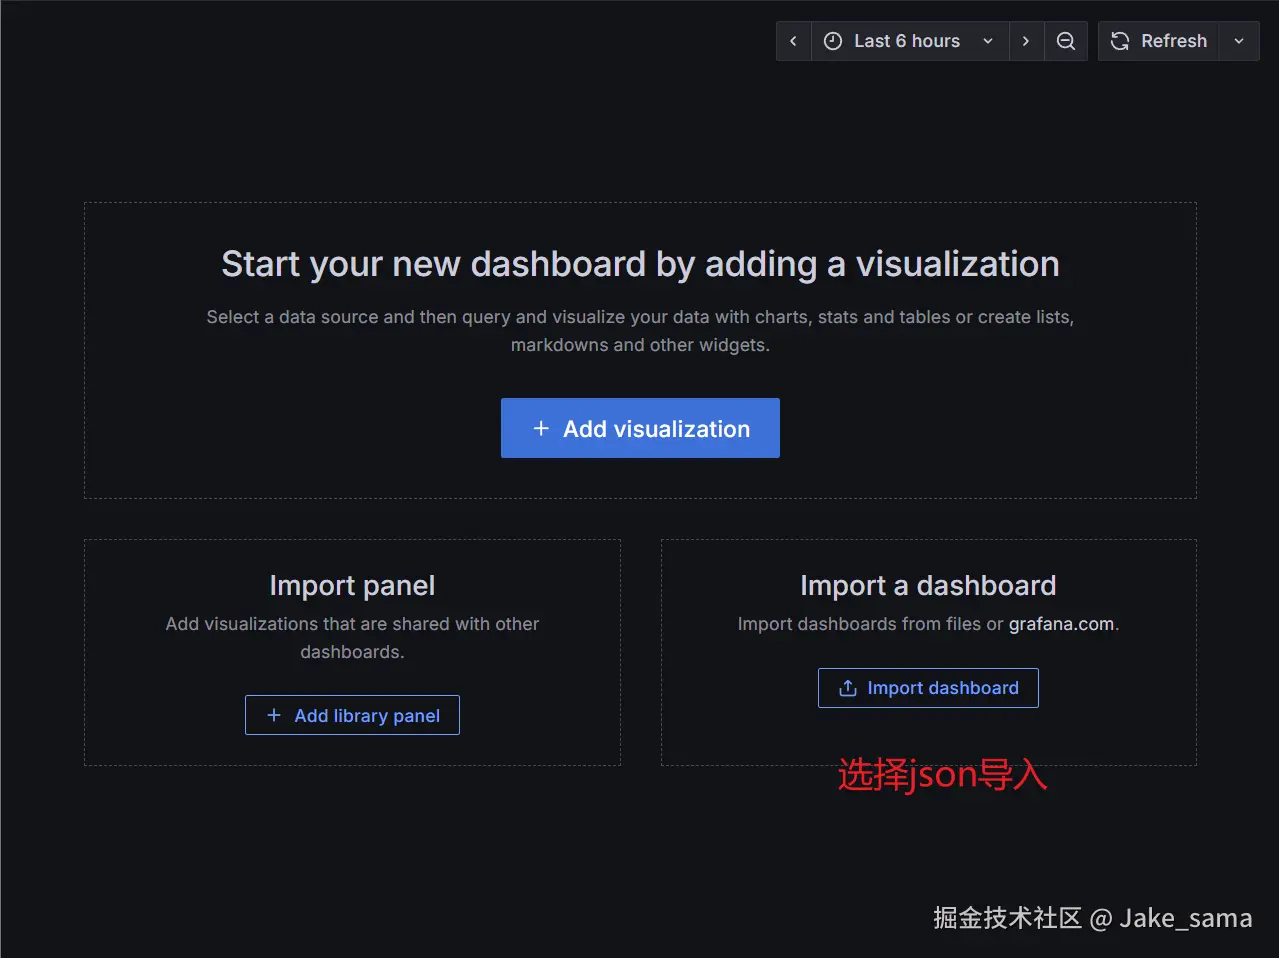
Task: Click the Add visualization button
Action: click(640, 428)
